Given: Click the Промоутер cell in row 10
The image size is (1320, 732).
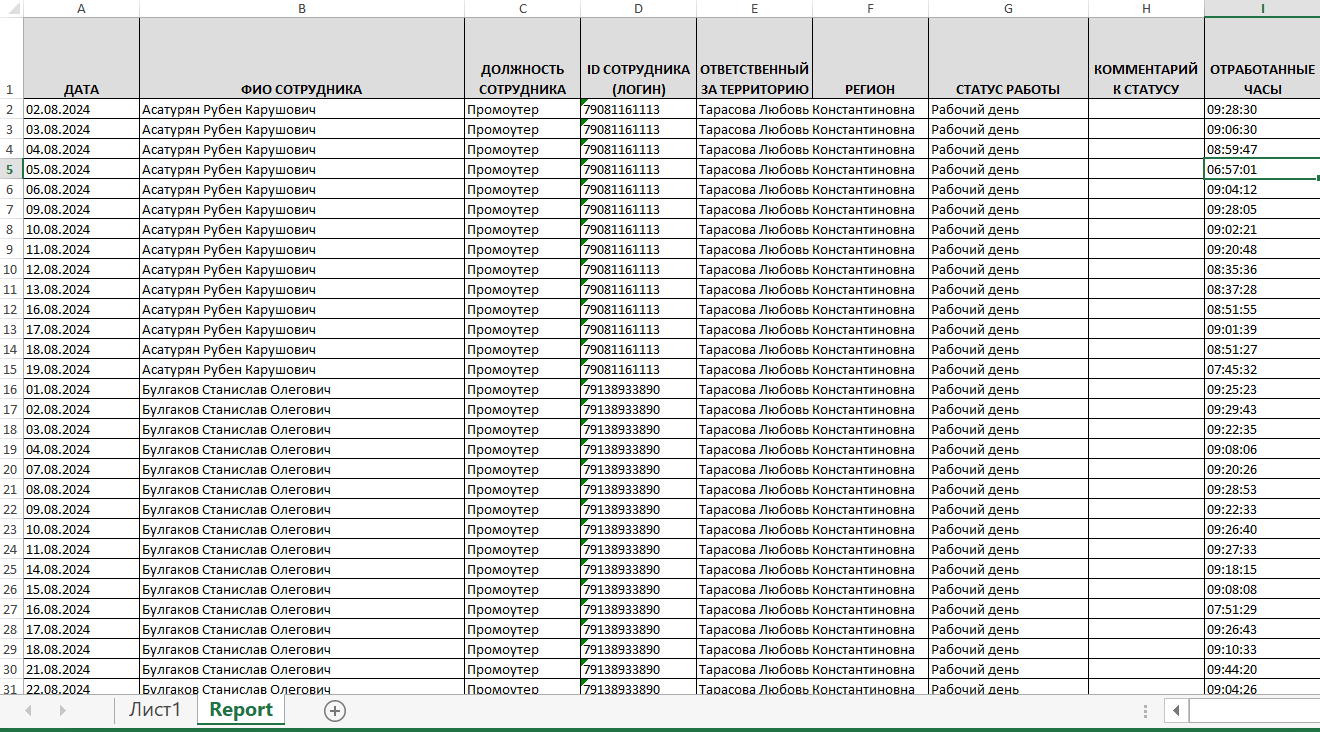Looking at the screenshot, I should (x=522, y=269).
